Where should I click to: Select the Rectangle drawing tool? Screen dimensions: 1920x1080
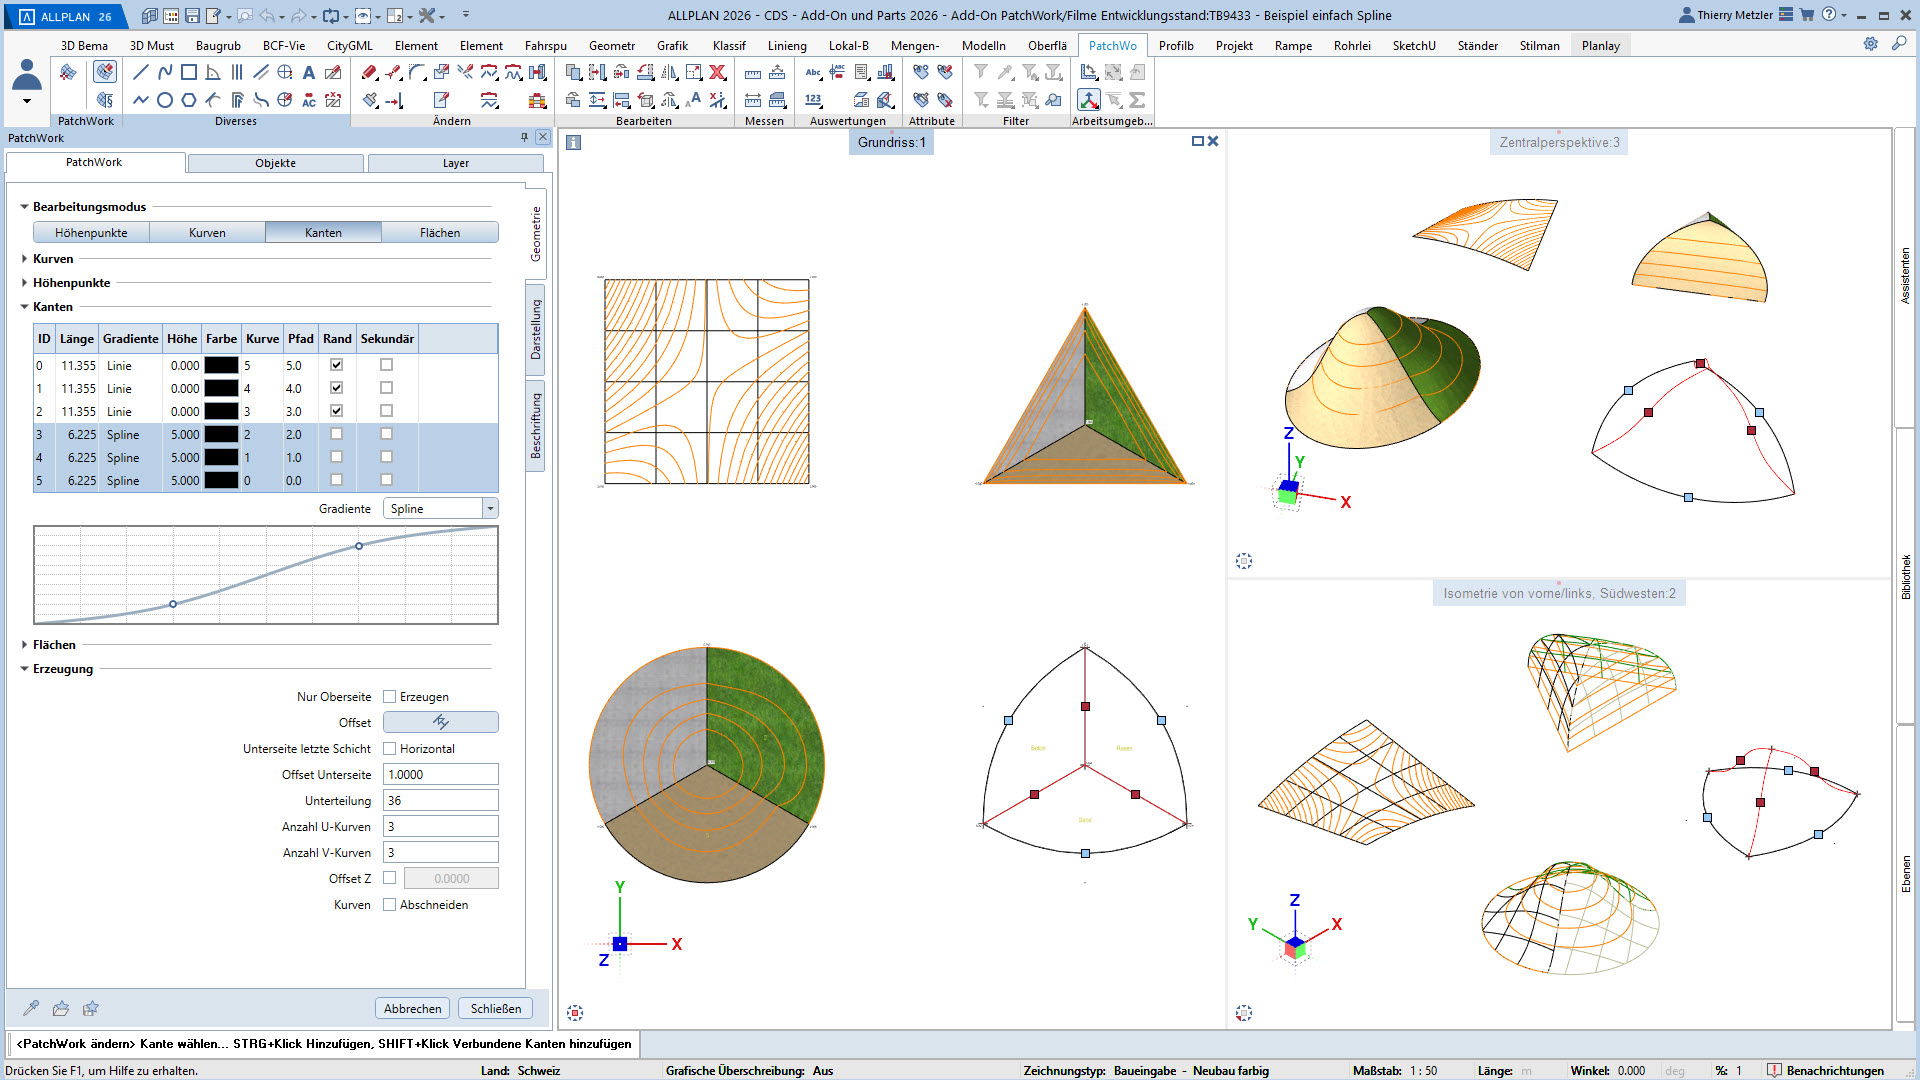[x=189, y=72]
